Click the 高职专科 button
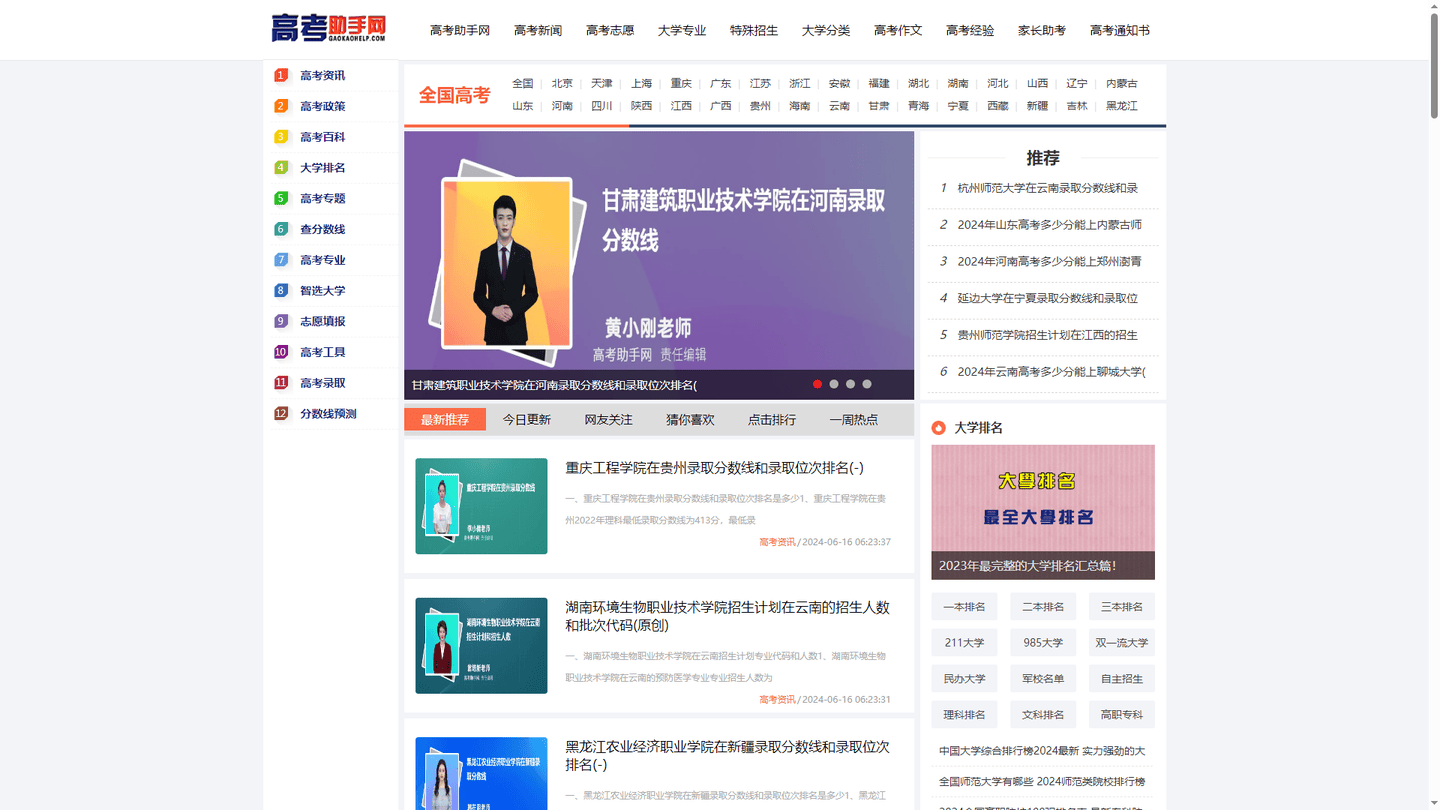 click(1122, 715)
